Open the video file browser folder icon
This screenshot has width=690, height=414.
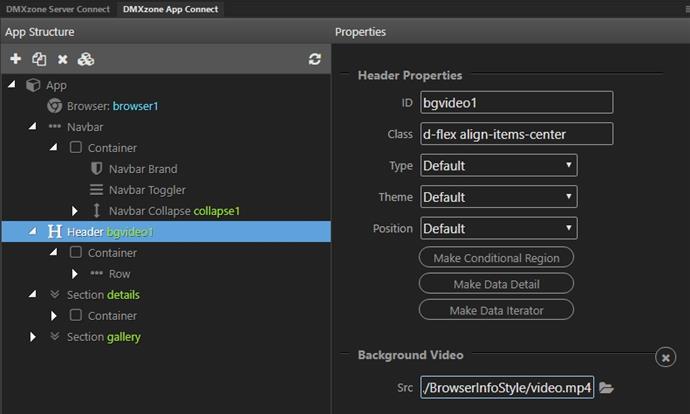(x=606, y=388)
